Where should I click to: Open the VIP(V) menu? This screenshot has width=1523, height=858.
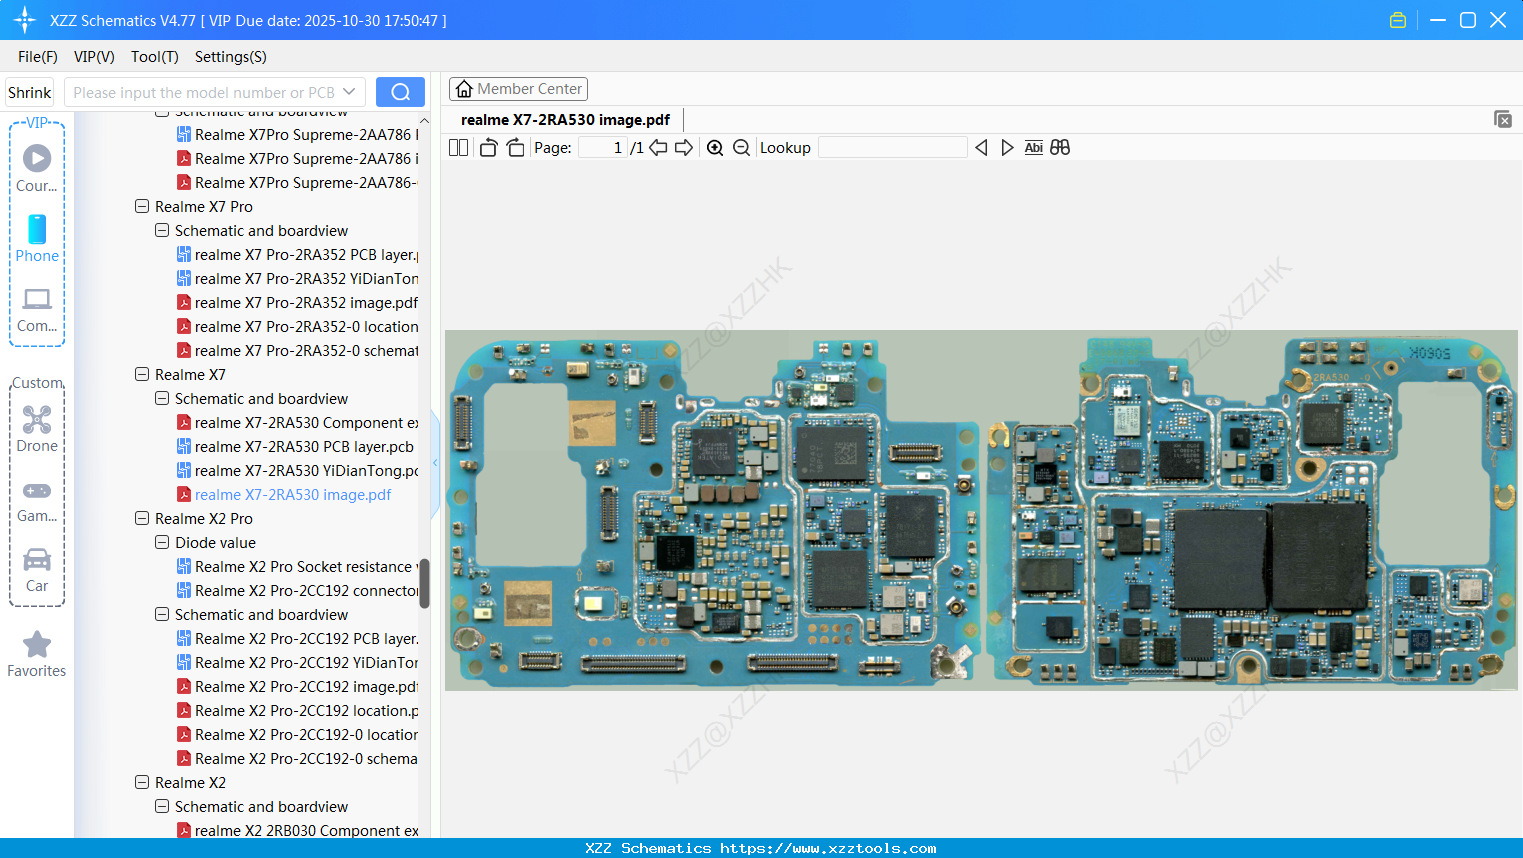[94, 57]
